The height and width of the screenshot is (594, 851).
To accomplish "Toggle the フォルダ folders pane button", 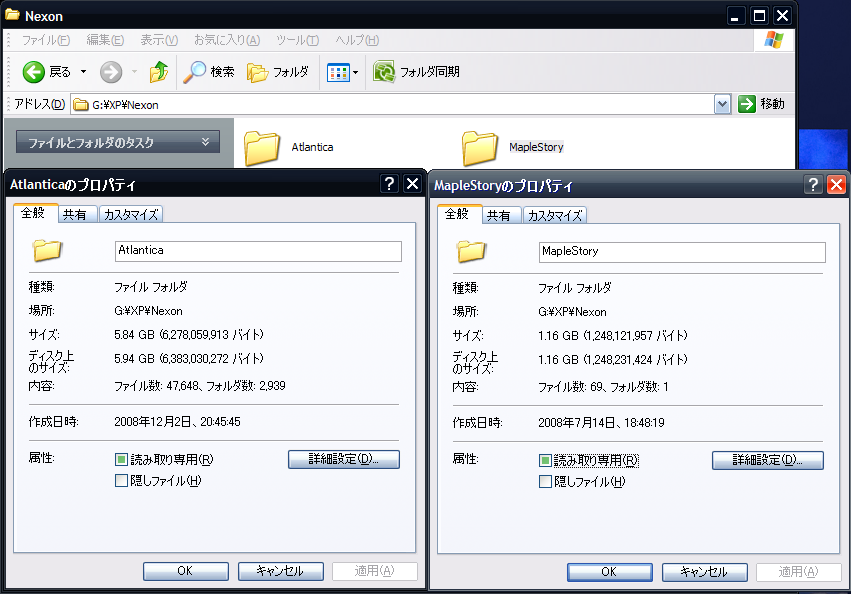I will 278,72.
